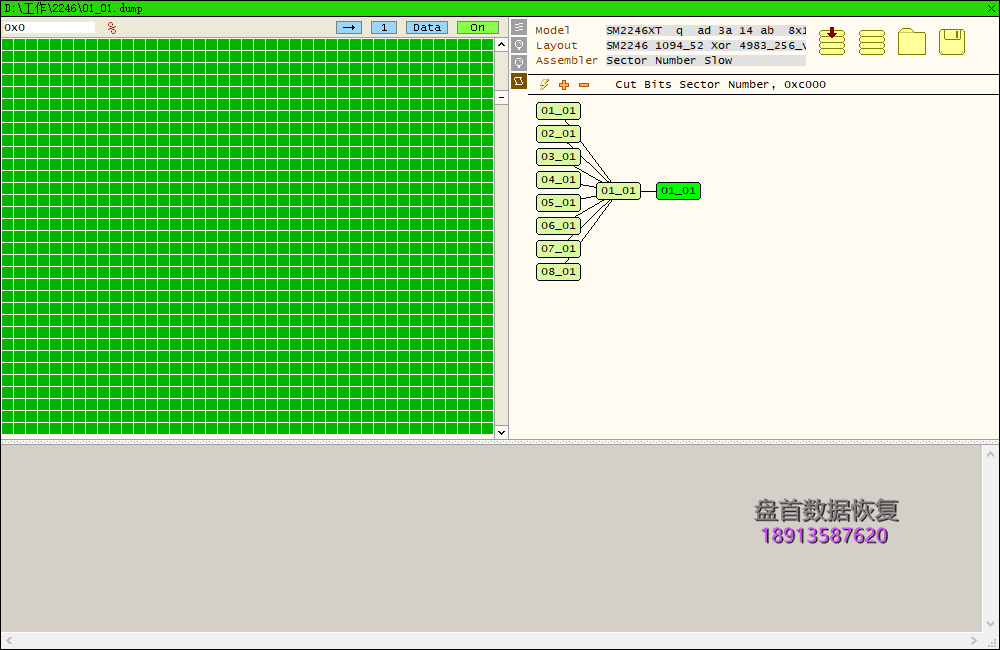Click the blue arrow direction button
The image size is (1000, 650).
coord(349,27)
